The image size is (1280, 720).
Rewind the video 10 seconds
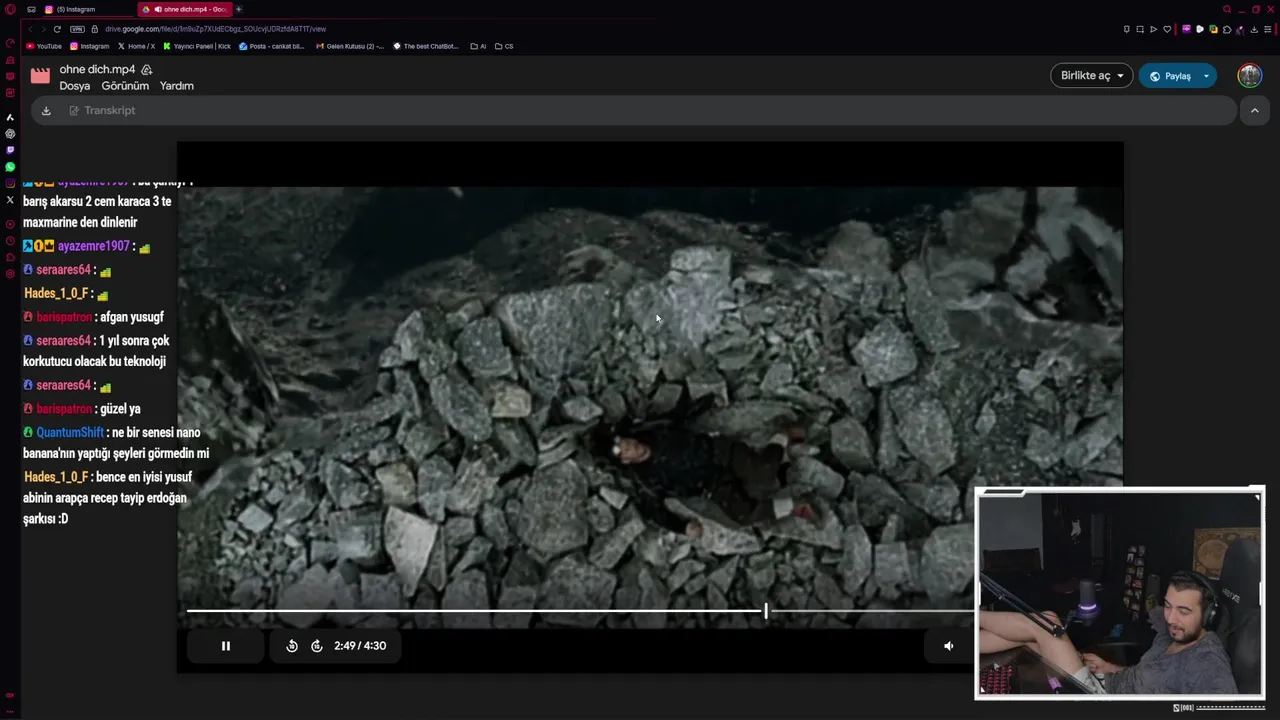pyautogui.click(x=292, y=646)
